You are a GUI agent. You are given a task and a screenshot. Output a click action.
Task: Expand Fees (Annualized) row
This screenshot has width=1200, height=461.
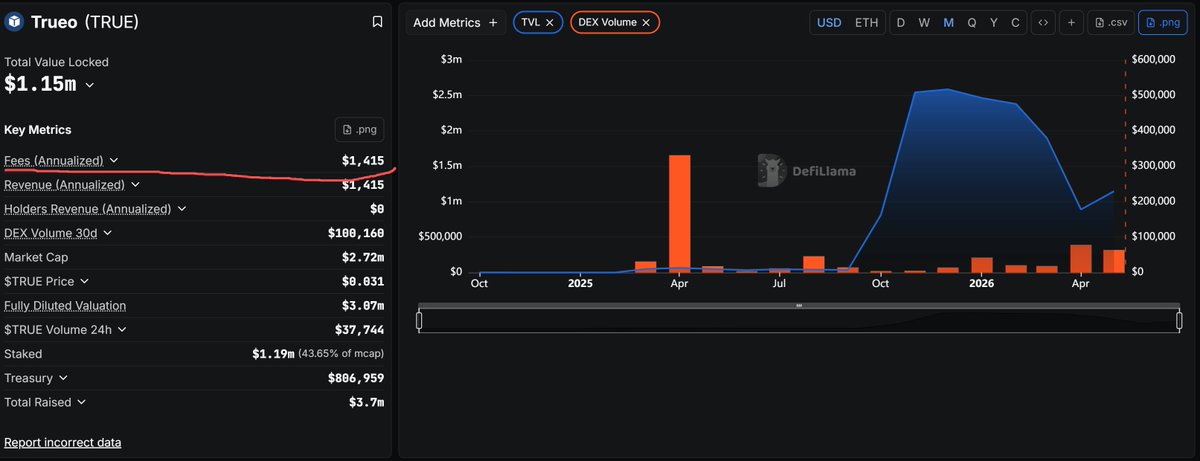click(x=114, y=161)
